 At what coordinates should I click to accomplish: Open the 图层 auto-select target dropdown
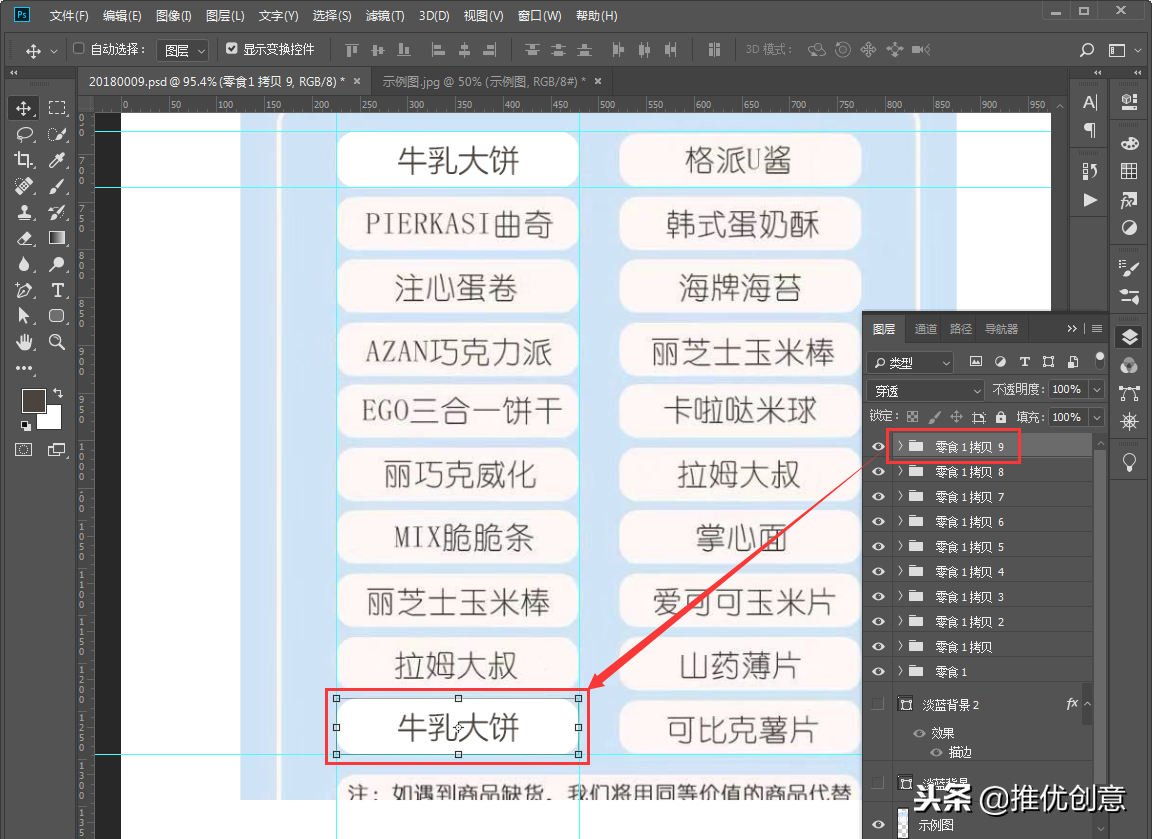pos(183,50)
